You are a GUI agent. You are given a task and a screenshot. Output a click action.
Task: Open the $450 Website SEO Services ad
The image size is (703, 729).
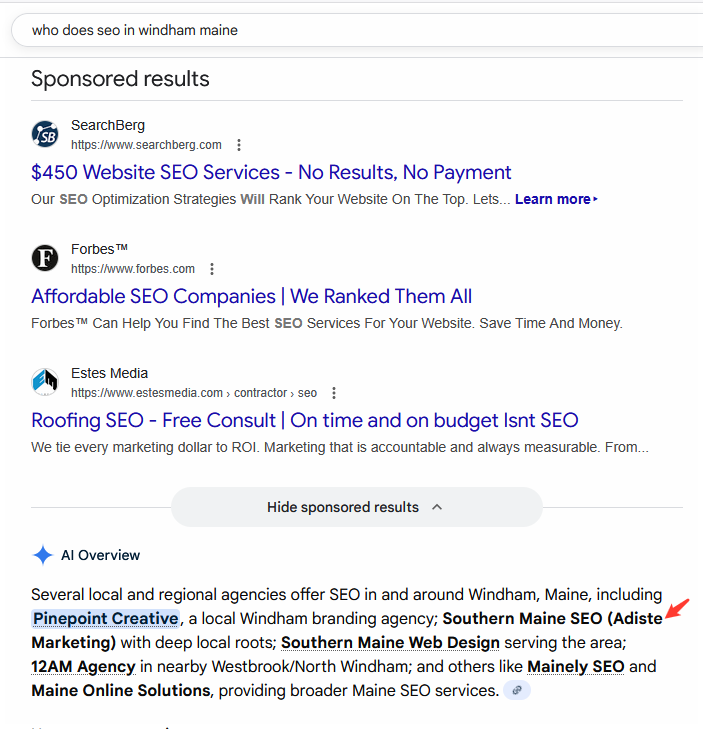pyautogui.click(x=271, y=172)
